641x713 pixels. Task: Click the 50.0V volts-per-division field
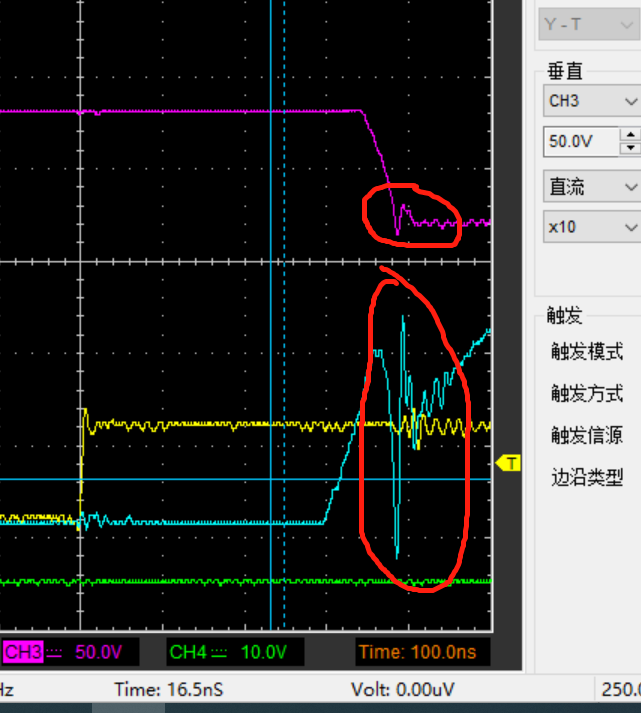pos(581,141)
